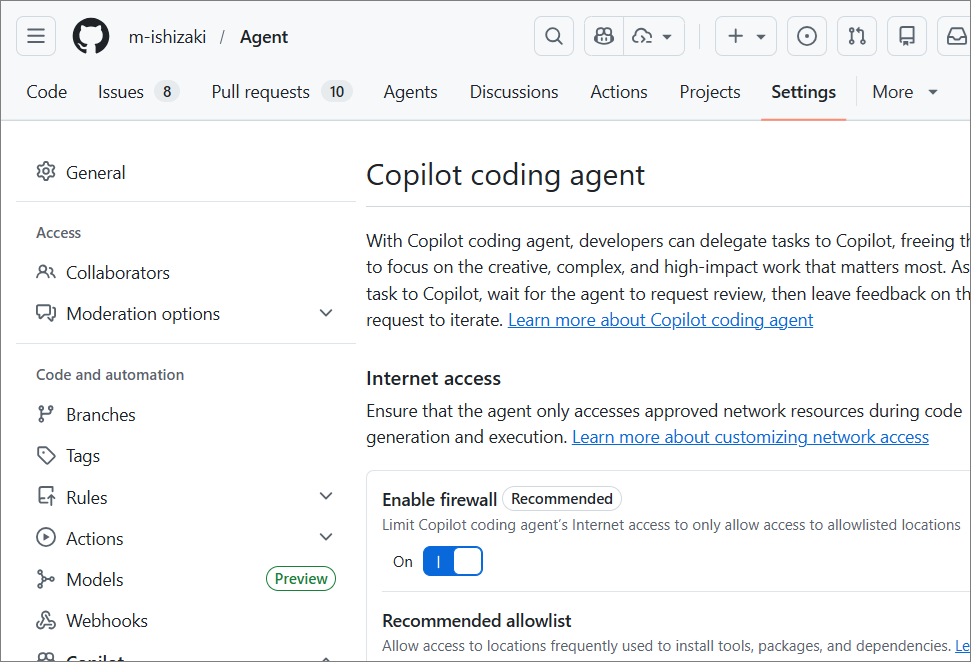Open the repository Actions tab
Screen dimensions: 971x662
click(x=619, y=92)
